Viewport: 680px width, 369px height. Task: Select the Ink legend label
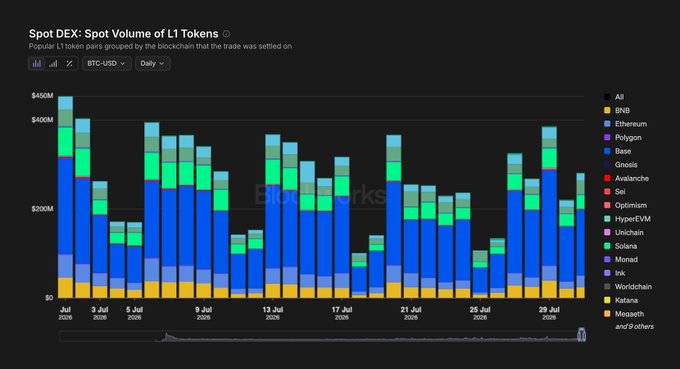[620, 273]
